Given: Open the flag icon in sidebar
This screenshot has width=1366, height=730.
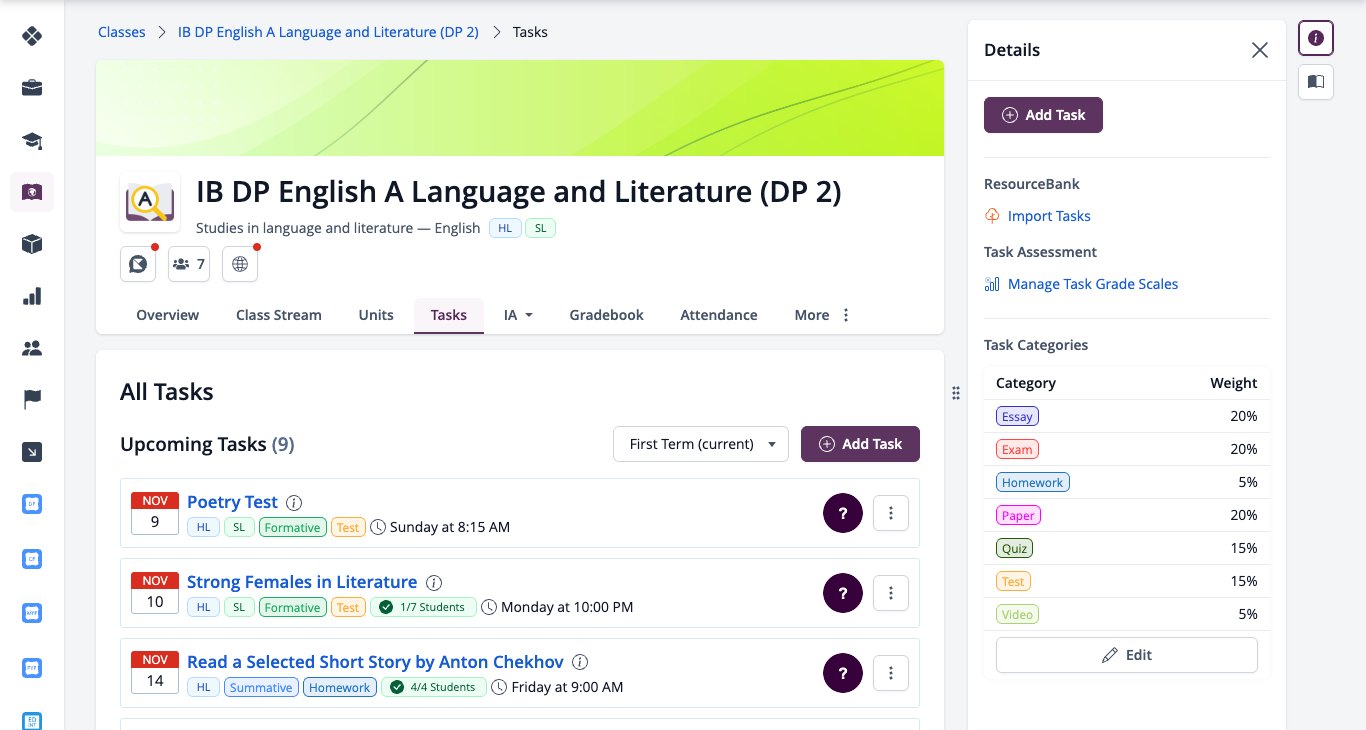Looking at the screenshot, I should (32, 400).
